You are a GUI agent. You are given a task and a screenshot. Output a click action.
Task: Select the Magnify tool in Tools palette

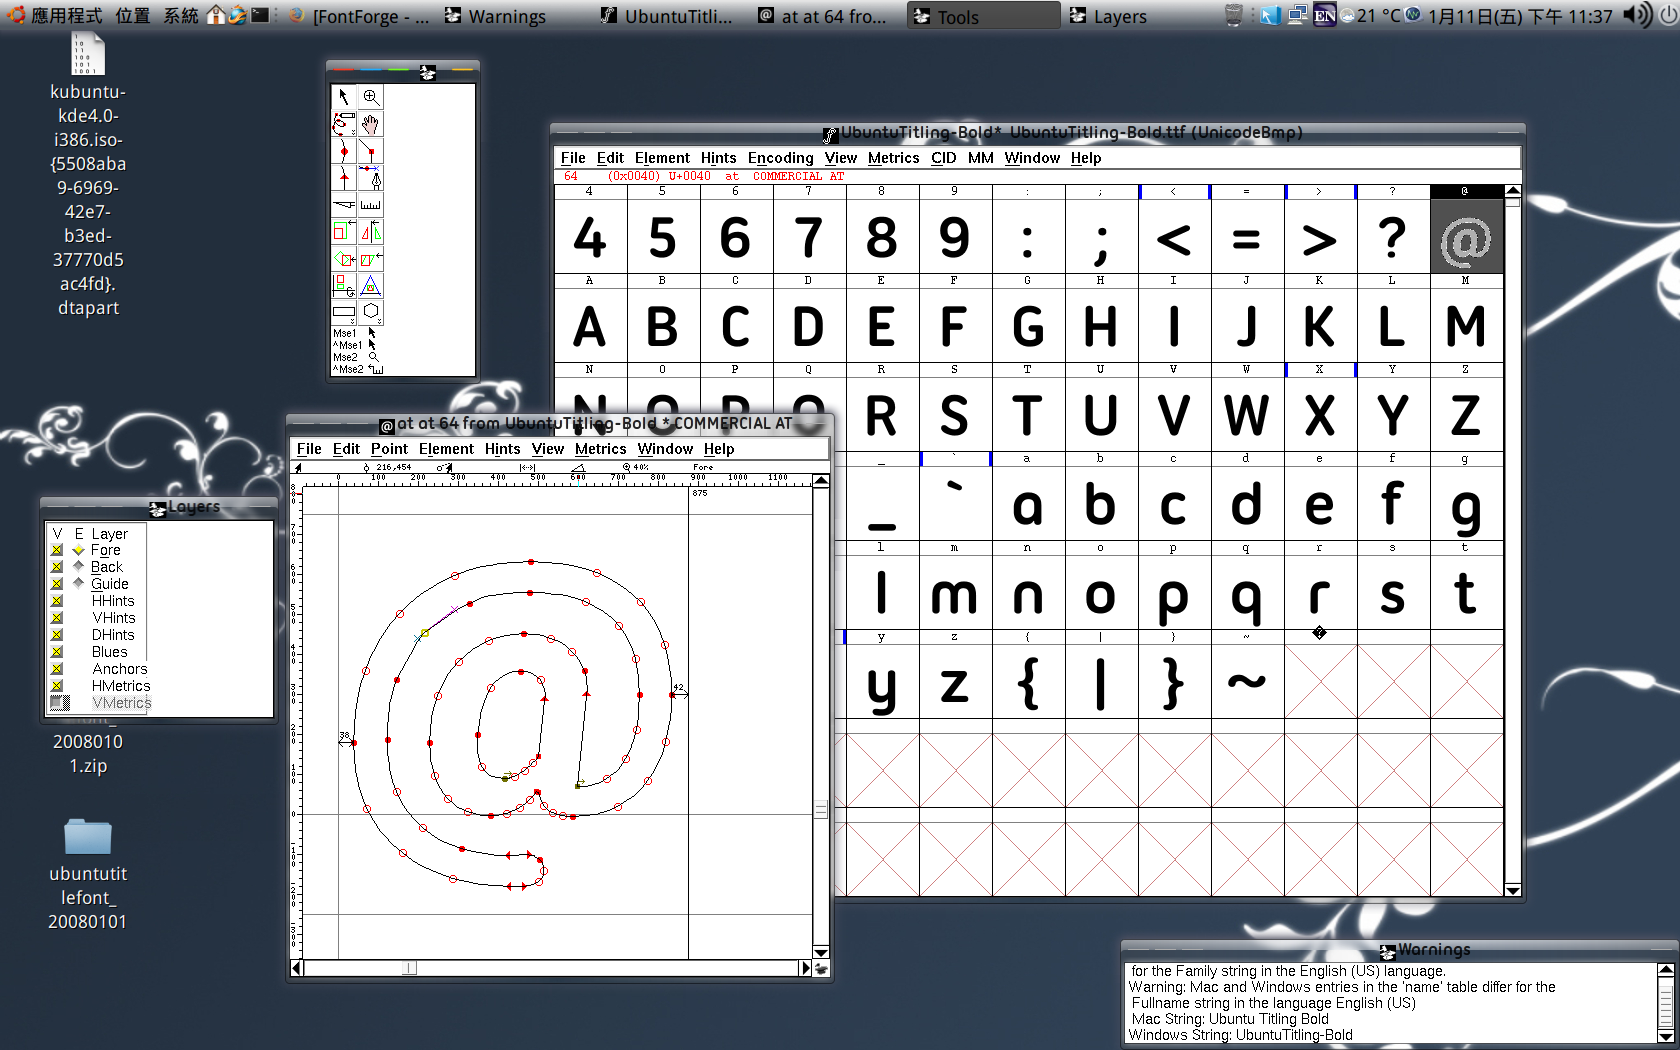click(371, 97)
